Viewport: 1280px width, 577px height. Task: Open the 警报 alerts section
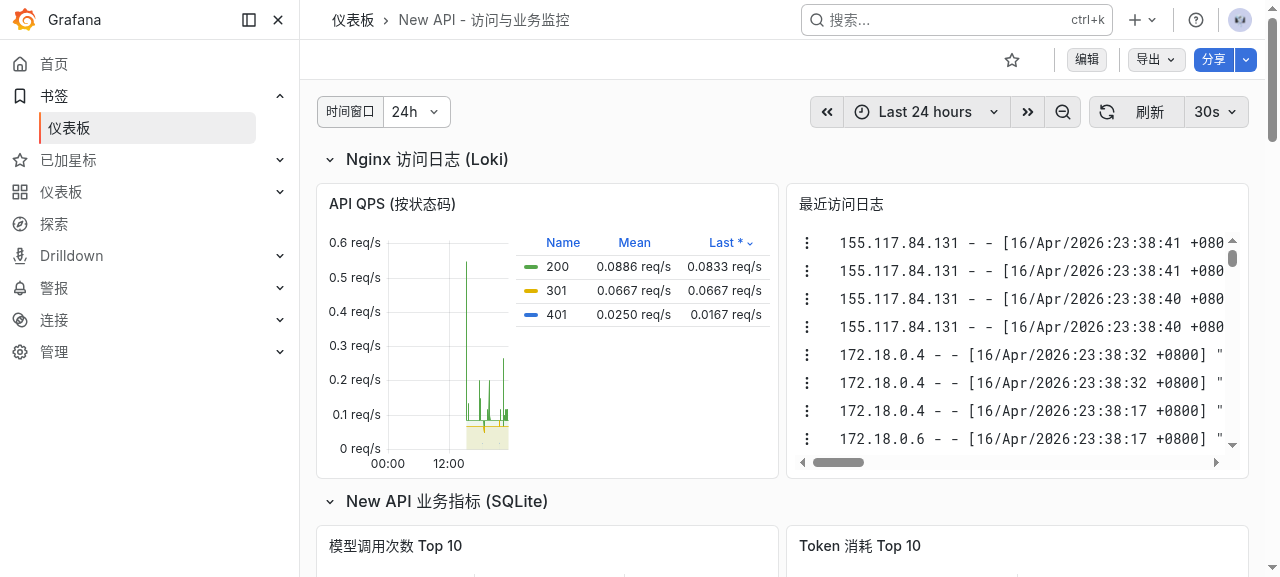52,288
